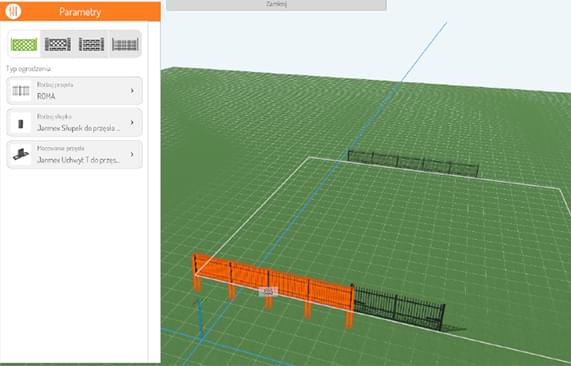Open the ROMA span type row
This screenshot has height=366, width=571.
coord(74,91)
